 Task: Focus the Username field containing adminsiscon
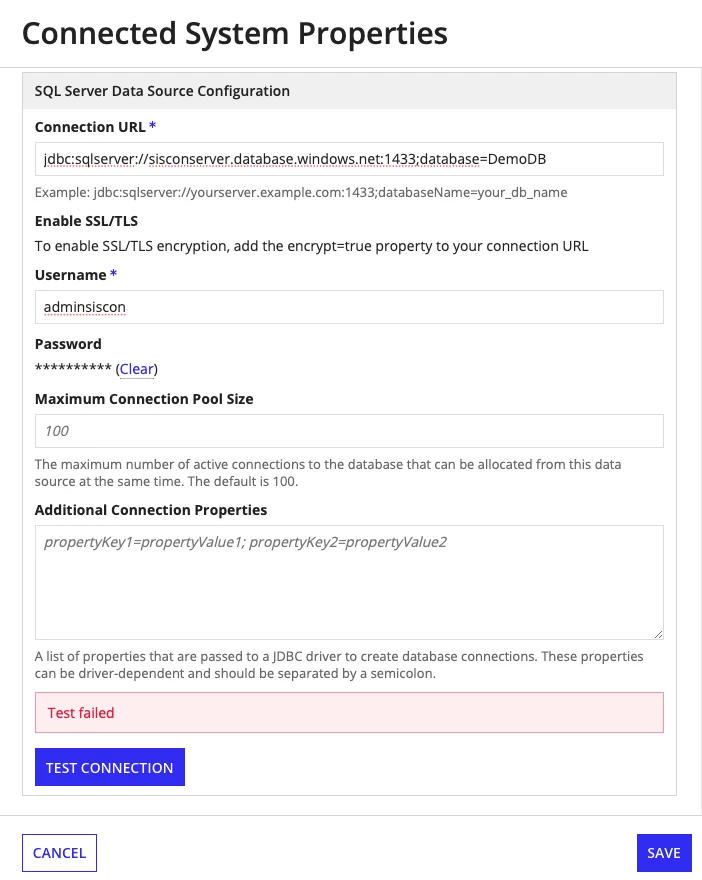(349, 307)
